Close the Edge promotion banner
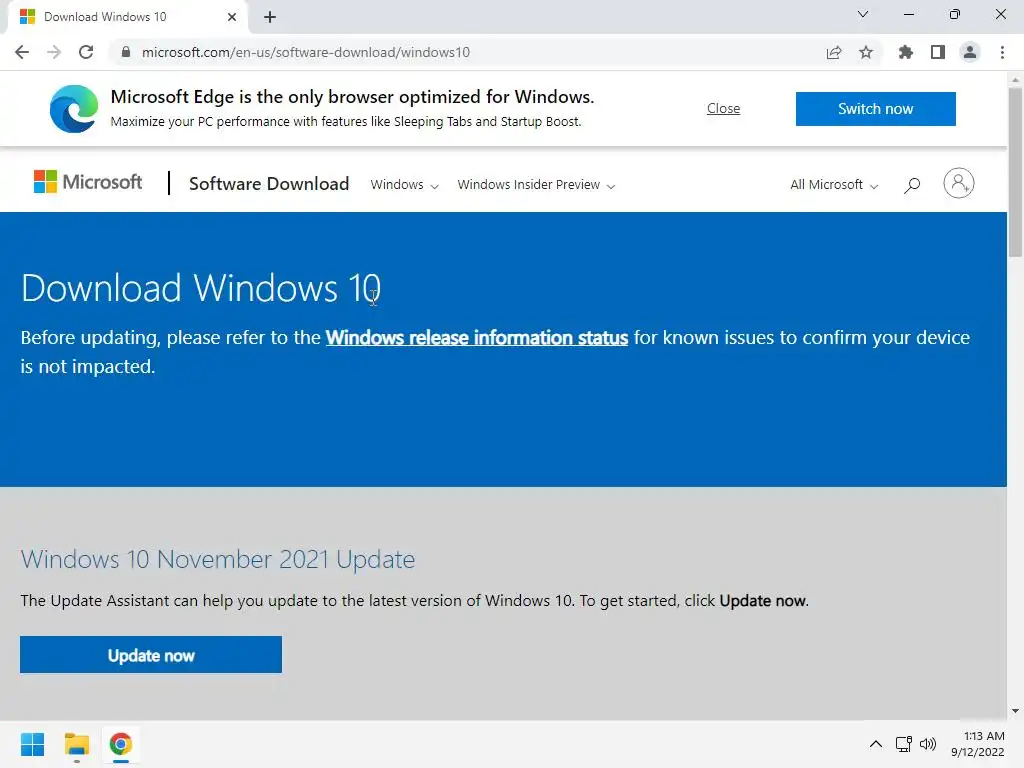1024x768 pixels. pyautogui.click(x=724, y=108)
